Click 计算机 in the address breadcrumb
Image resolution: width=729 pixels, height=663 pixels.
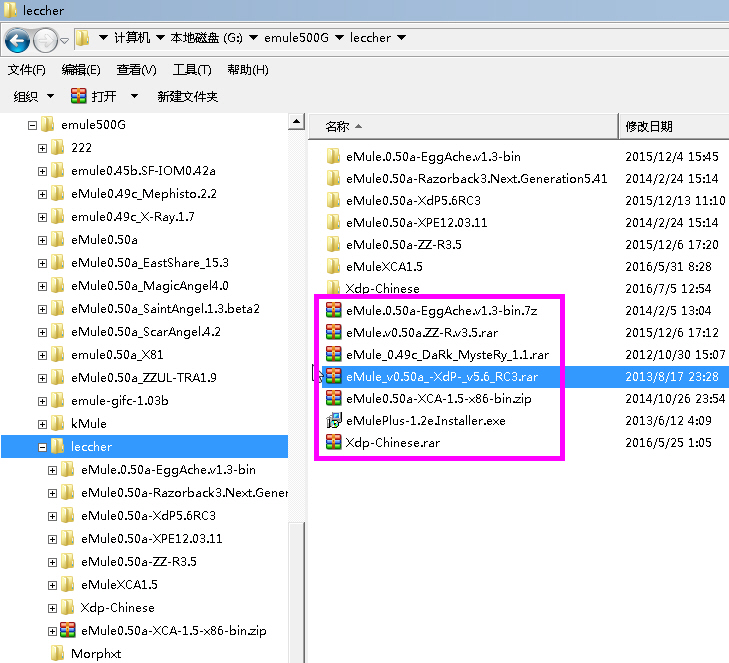(132, 37)
